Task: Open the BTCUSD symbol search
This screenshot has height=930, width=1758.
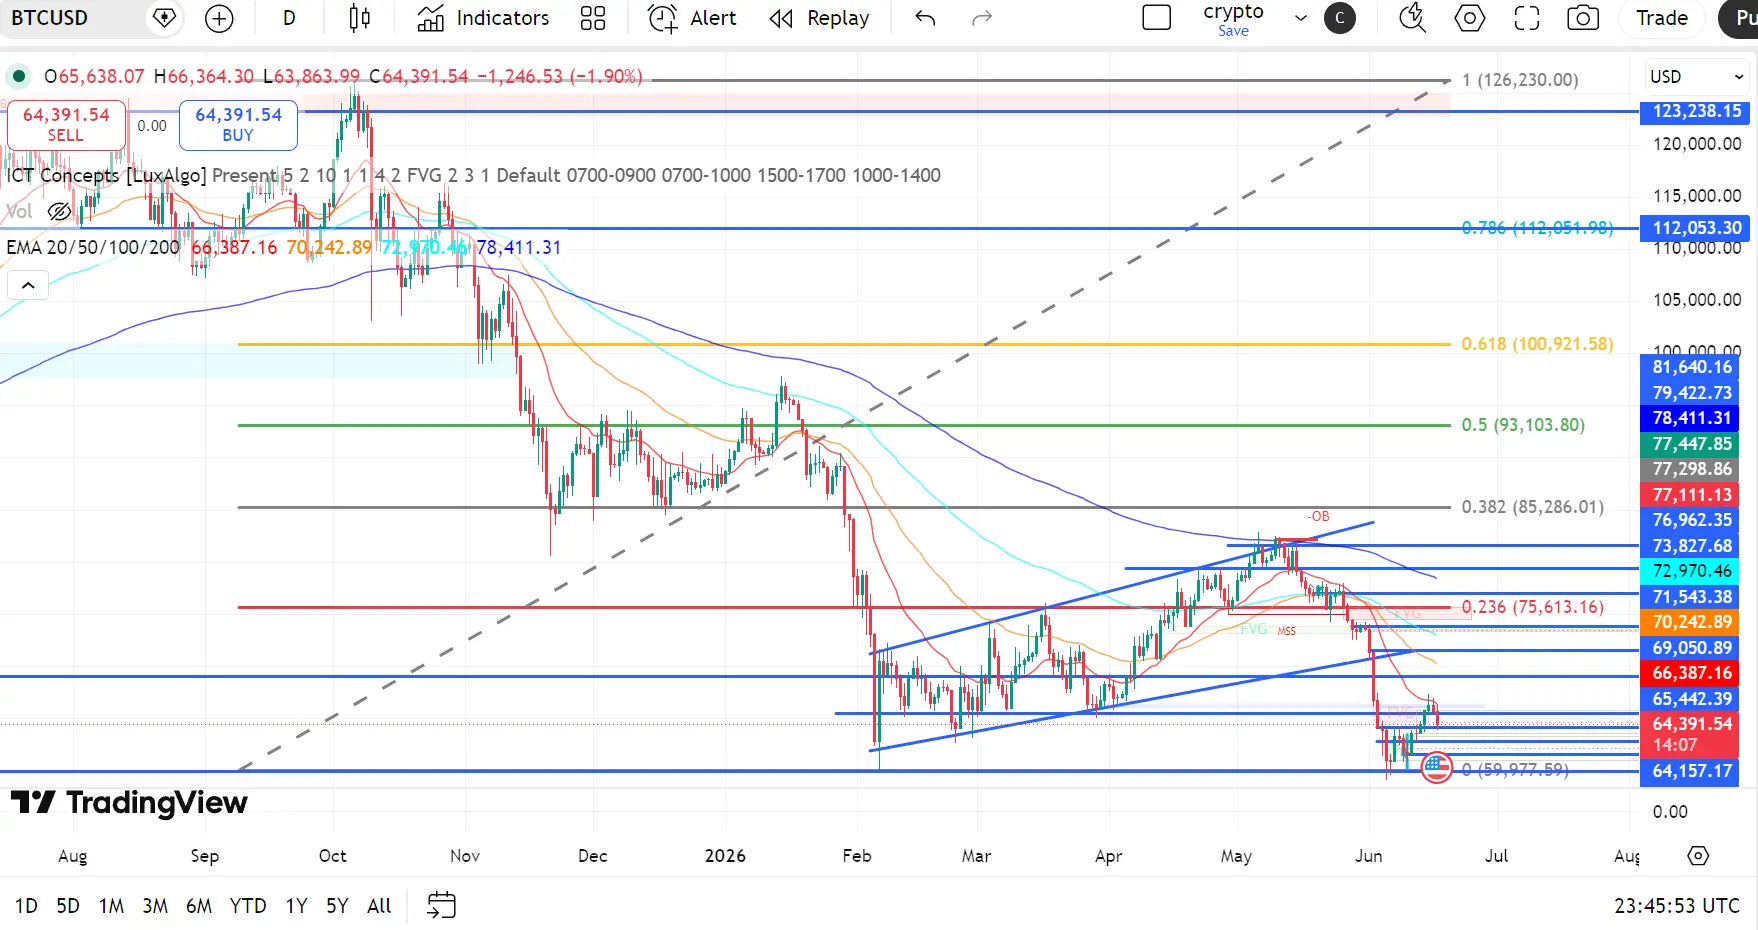Action: tap(50, 18)
